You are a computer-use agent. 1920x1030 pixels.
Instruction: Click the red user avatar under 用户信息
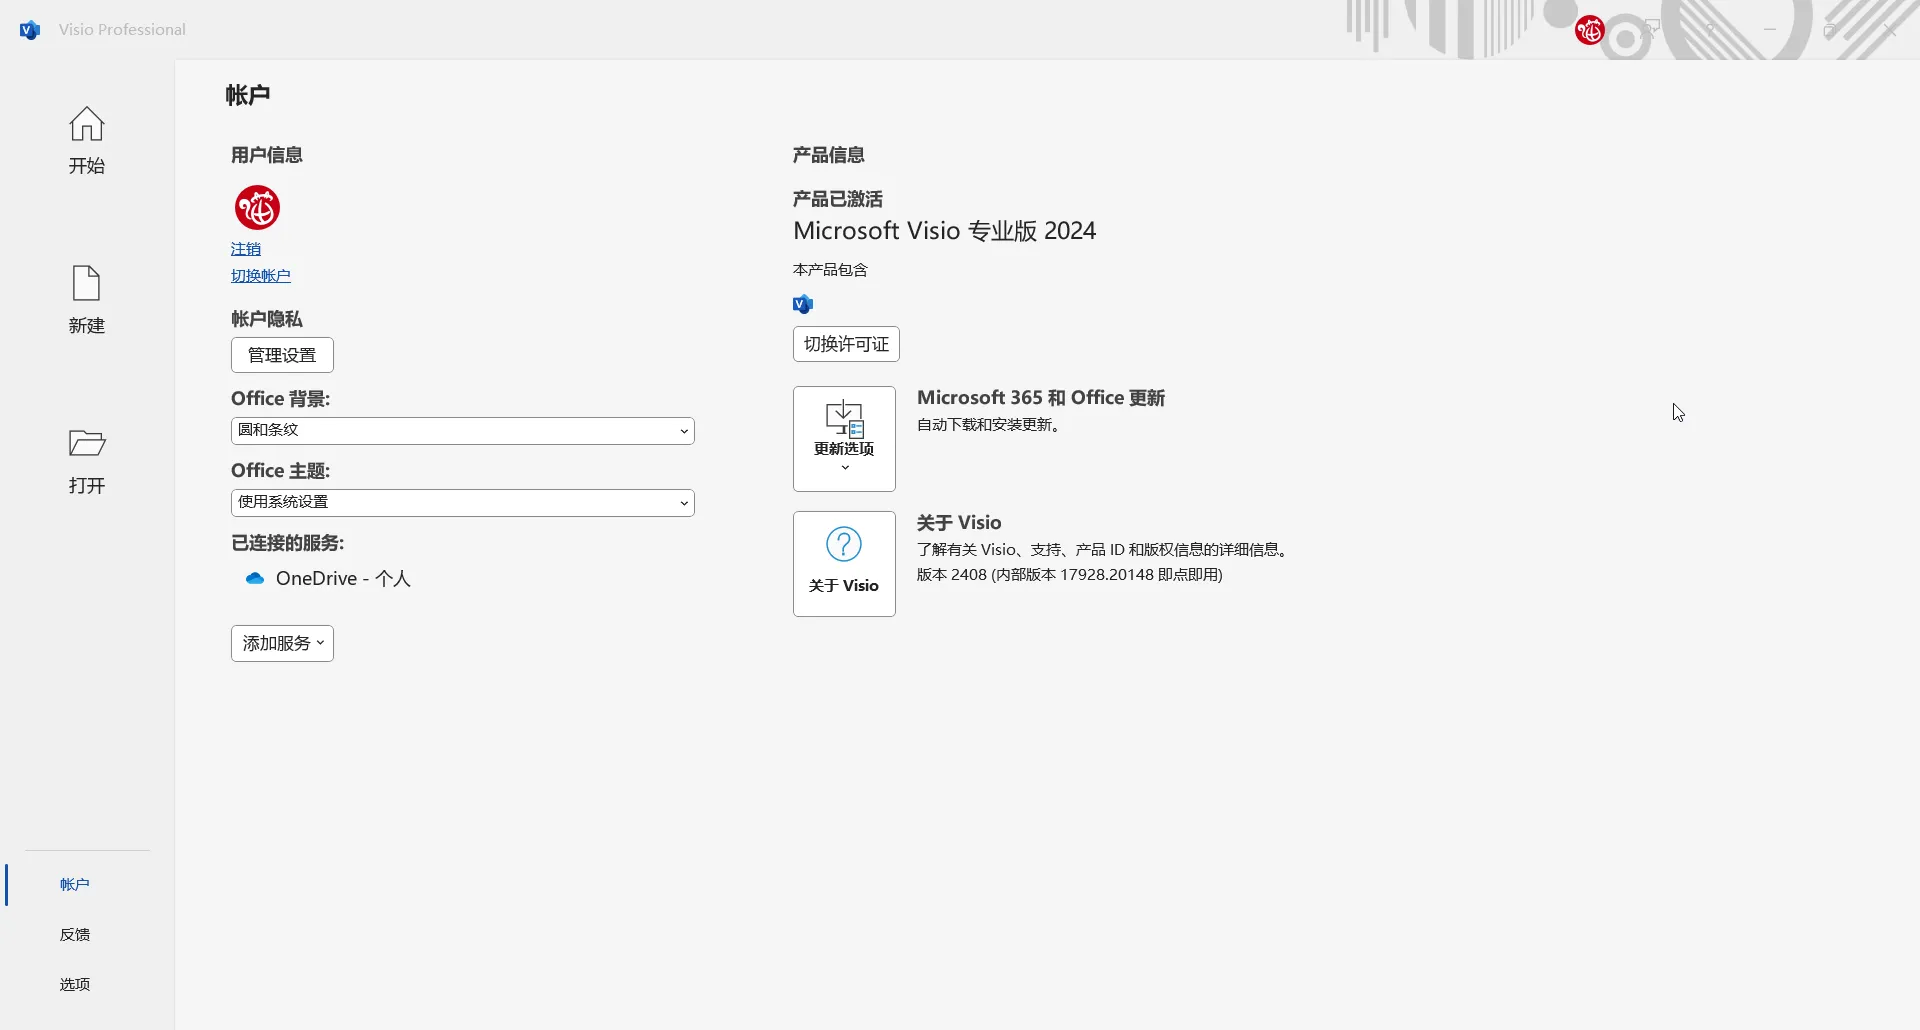(257, 208)
